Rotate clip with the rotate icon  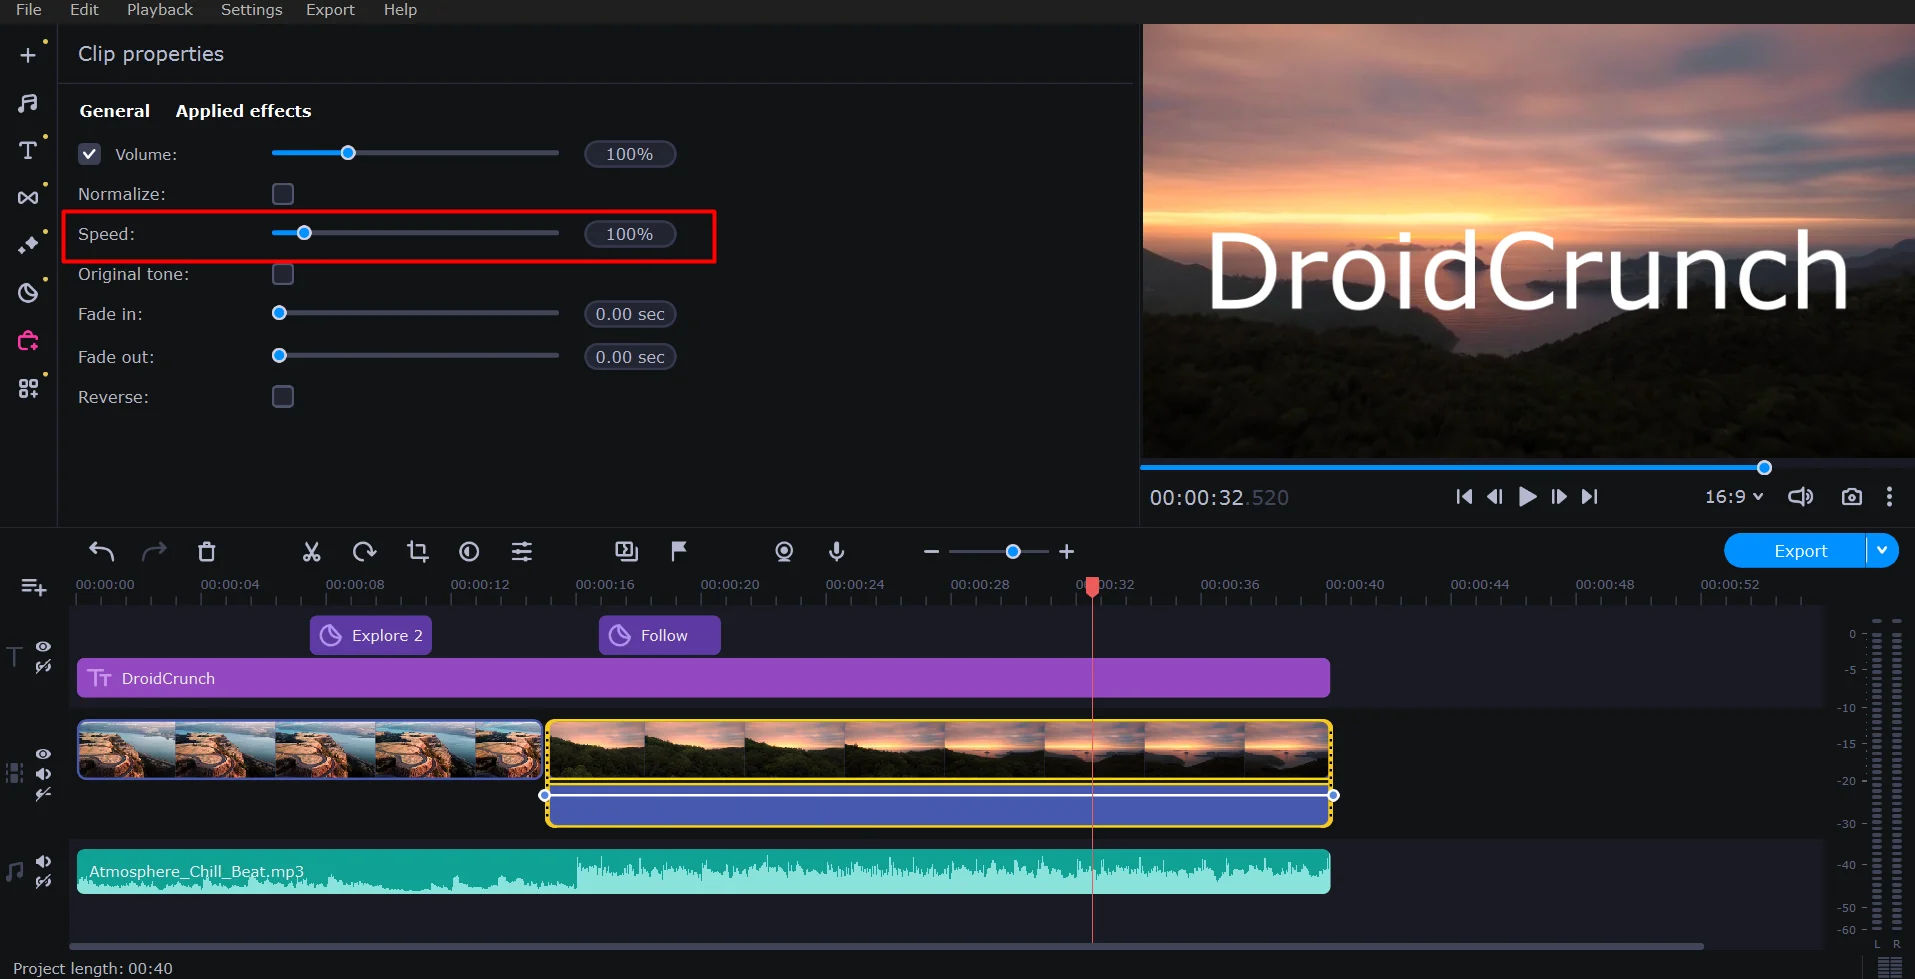click(364, 551)
